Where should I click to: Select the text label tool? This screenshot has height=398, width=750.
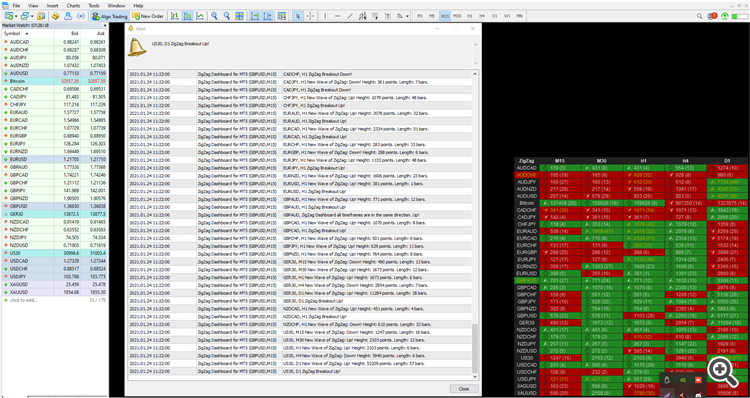click(387, 16)
